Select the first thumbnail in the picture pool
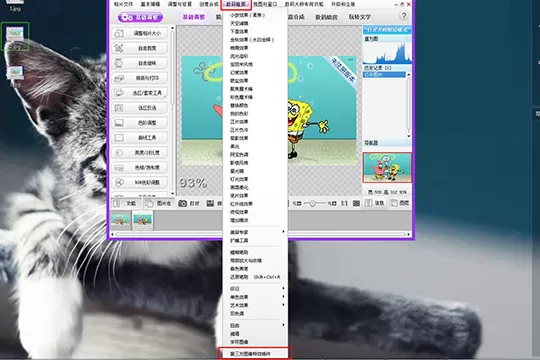 (x=121, y=220)
